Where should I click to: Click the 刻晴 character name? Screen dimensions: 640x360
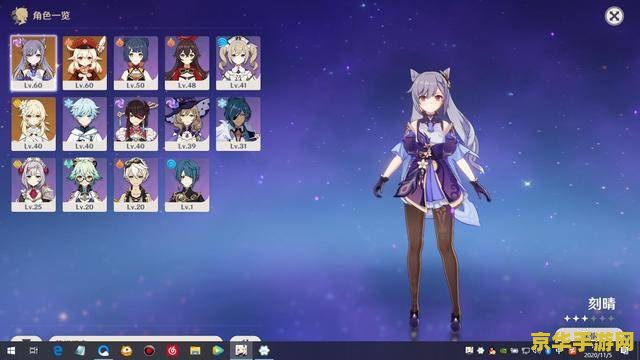pyautogui.click(x=601, y=304)
